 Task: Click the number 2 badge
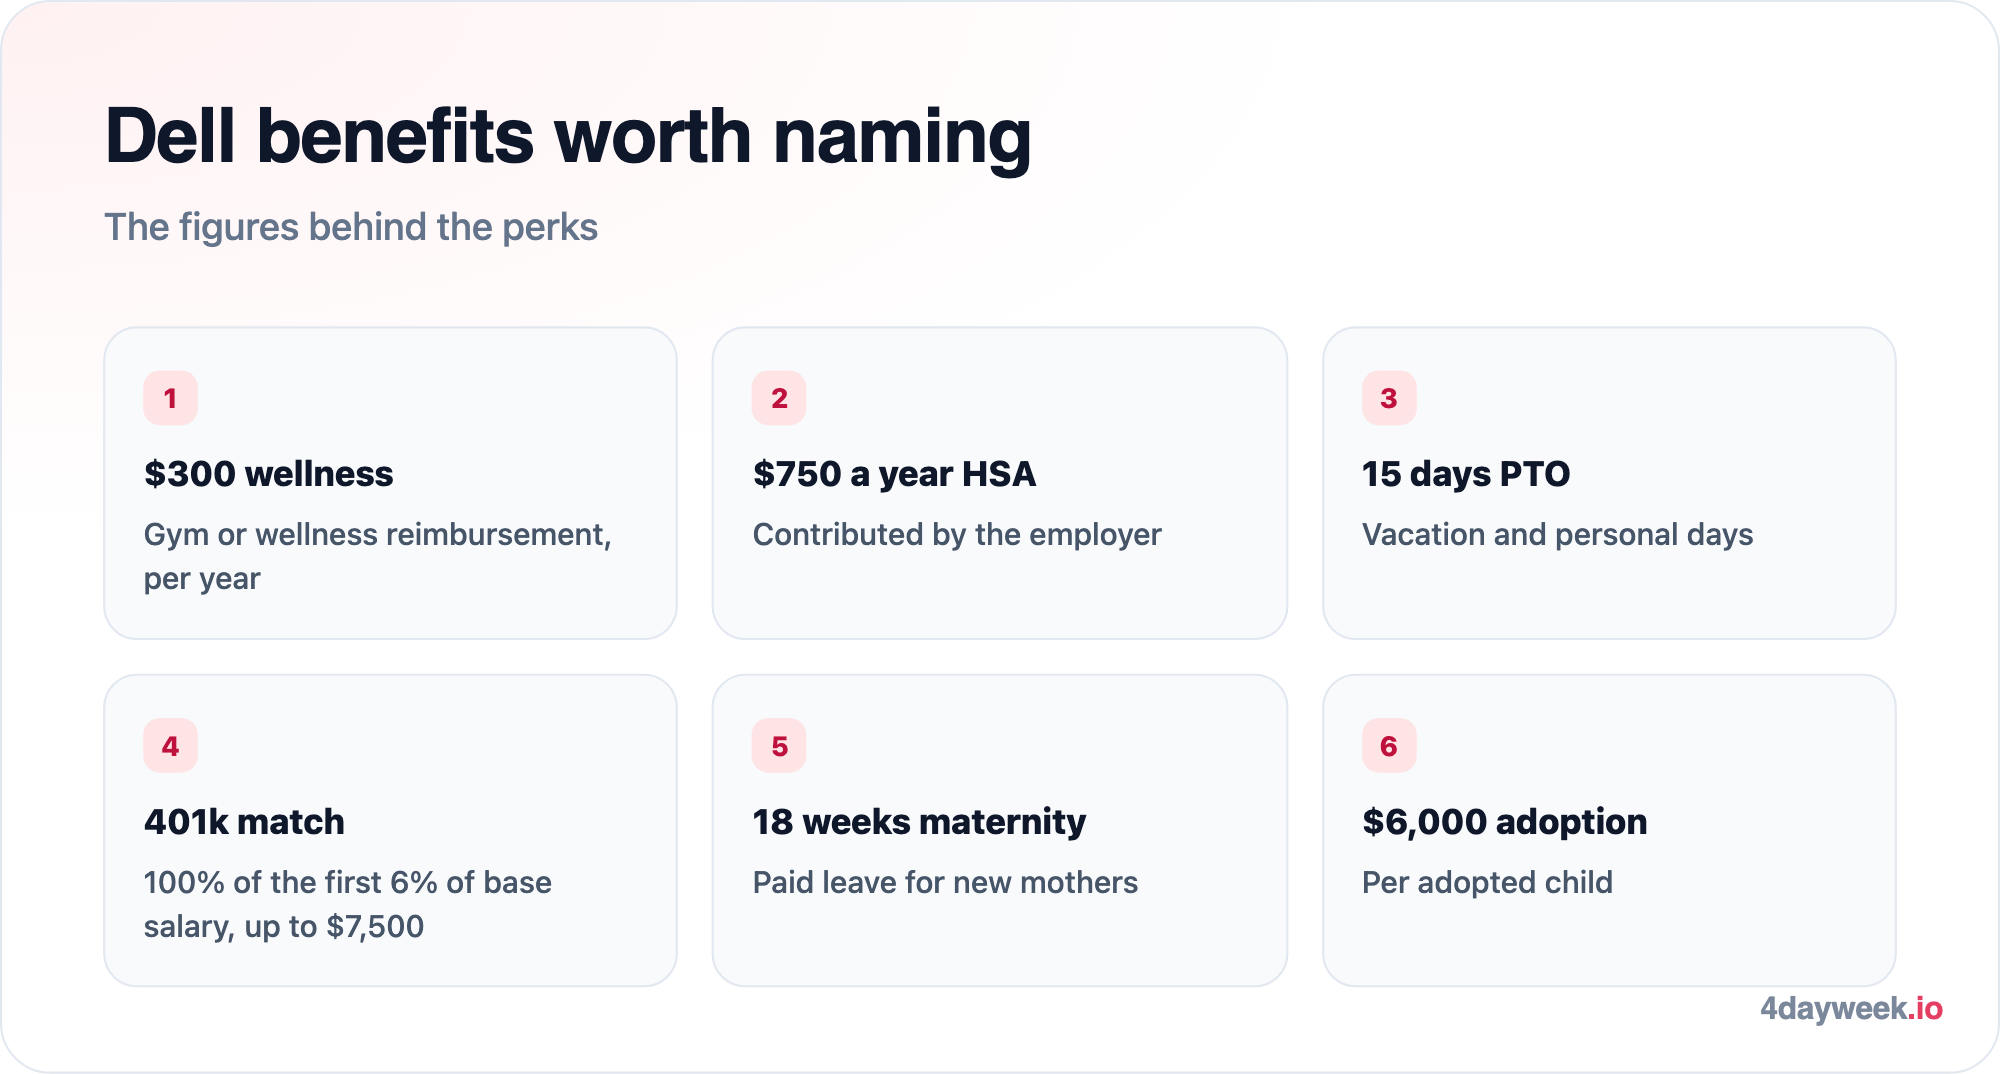[x=779, y=398]
